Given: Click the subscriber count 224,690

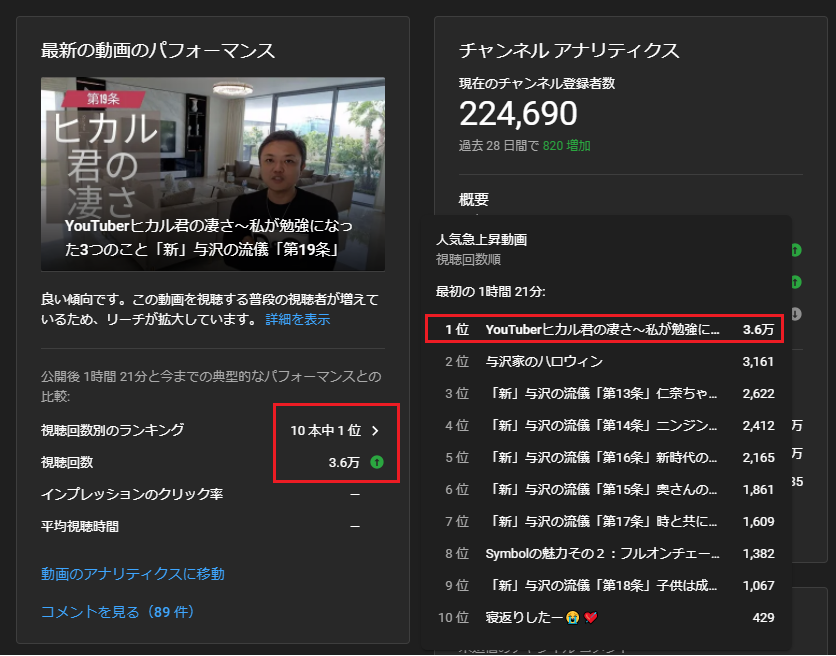Looking at the screenshot, I should coord(518,114).
